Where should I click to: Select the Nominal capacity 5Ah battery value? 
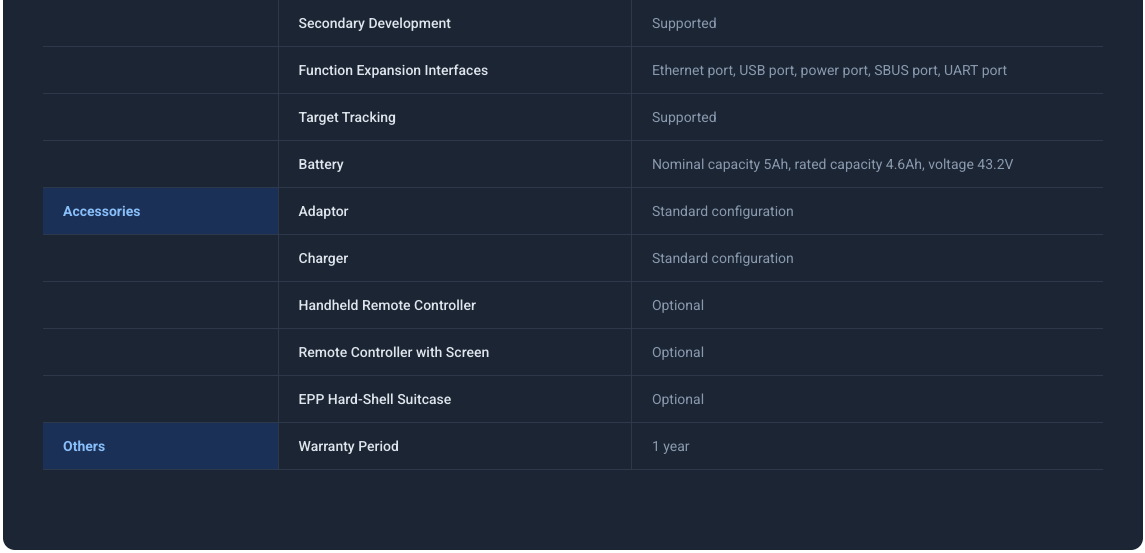tap(832, 165)
